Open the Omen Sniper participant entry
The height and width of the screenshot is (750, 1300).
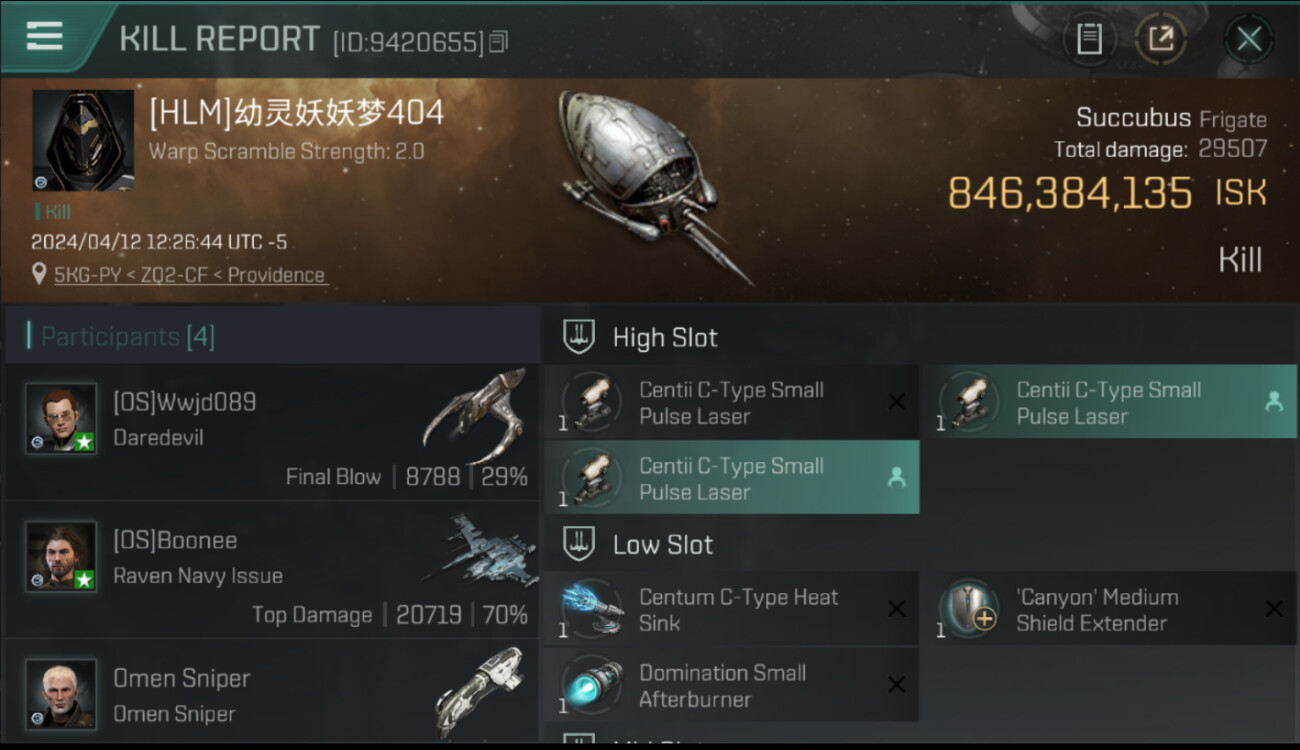coord(272,694)
